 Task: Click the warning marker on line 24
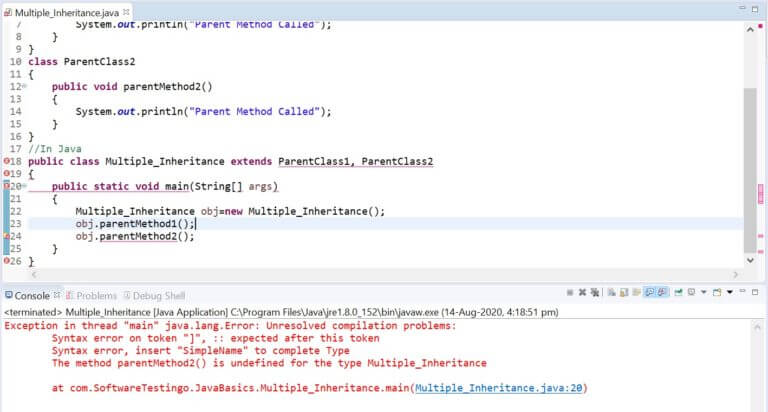(x=7, y=237)
